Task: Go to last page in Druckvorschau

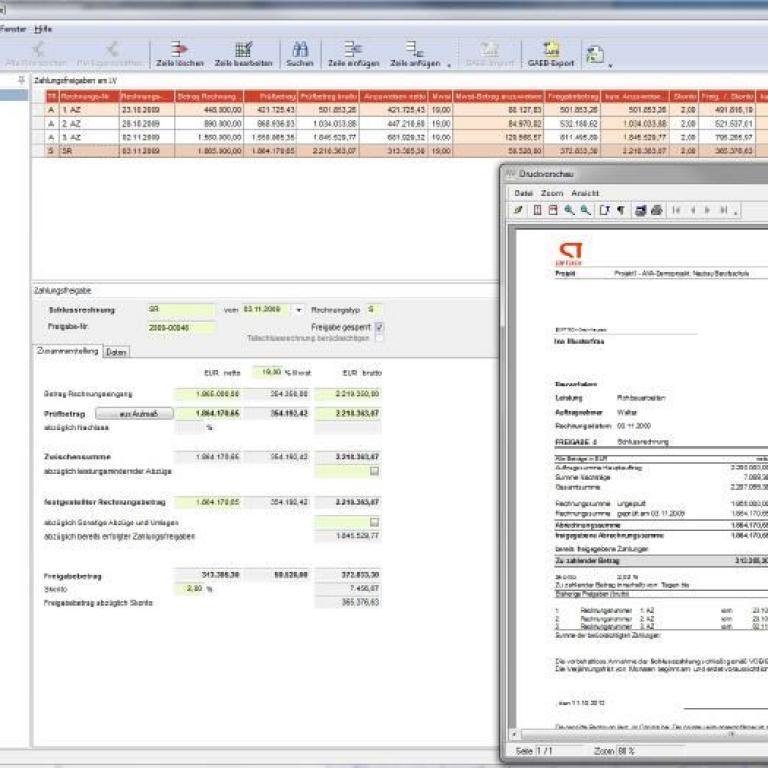Action: (723, 210)
